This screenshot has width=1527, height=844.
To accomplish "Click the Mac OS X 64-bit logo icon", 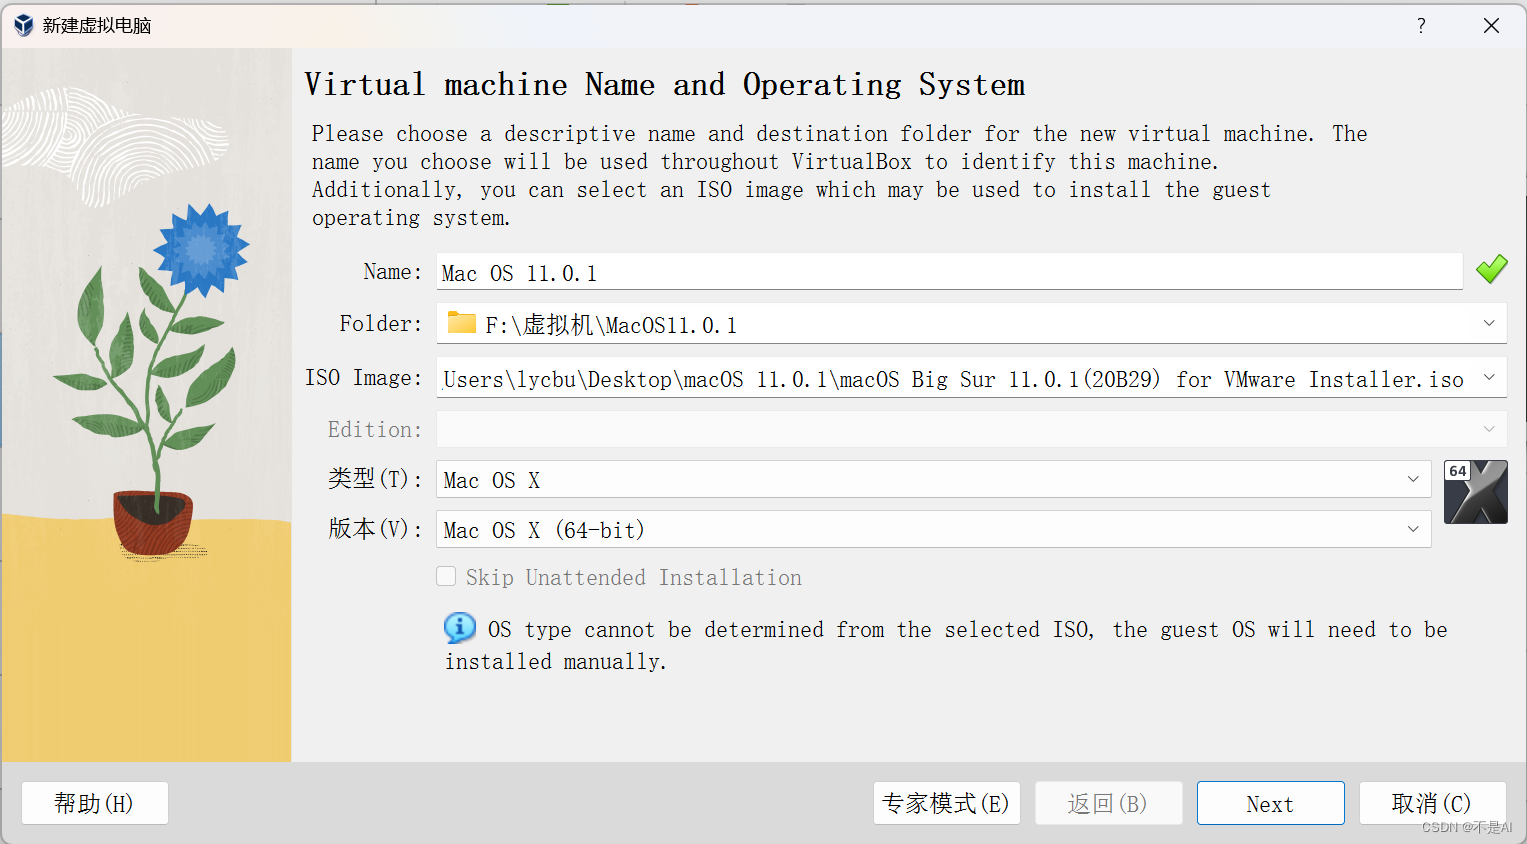I will pyautogui.click(x=1476, y=492).
